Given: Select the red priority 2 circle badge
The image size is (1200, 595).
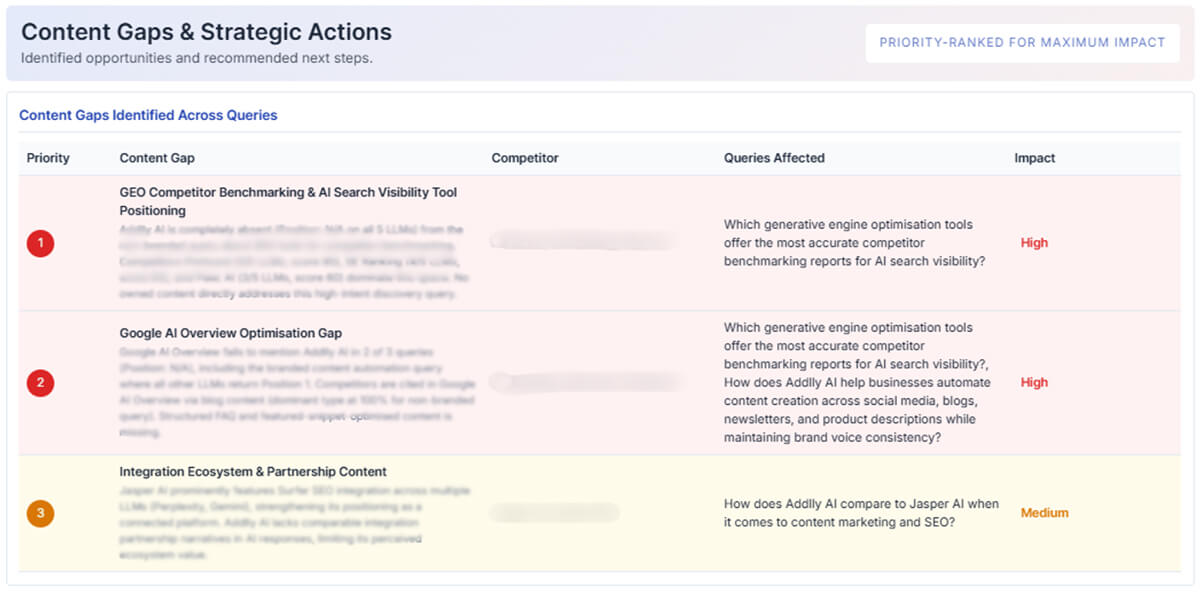Looking at the screenshot, I should coord(40,382).
